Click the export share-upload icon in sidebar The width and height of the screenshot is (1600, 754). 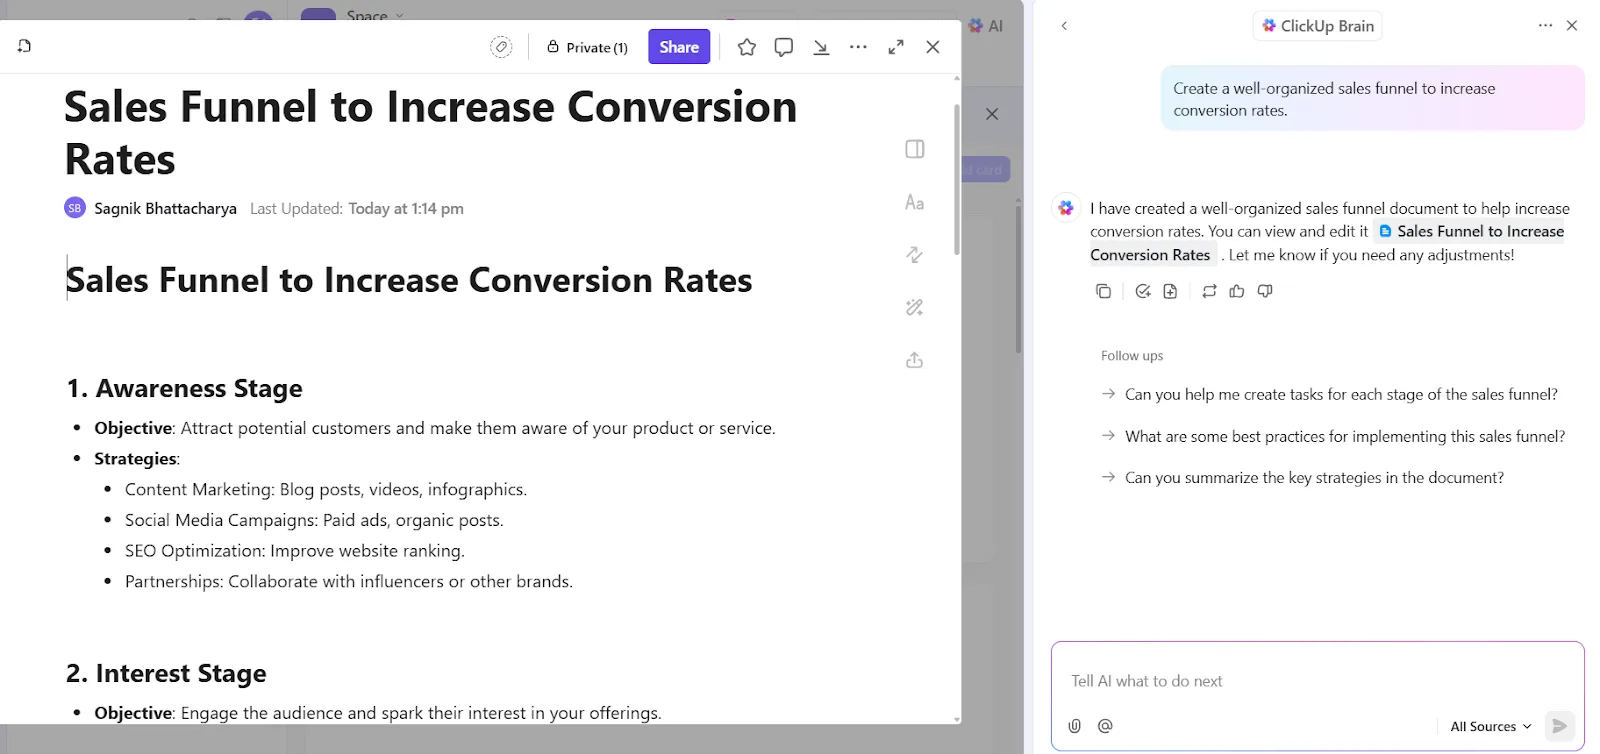pyautogui.click(x=915, y=360)
